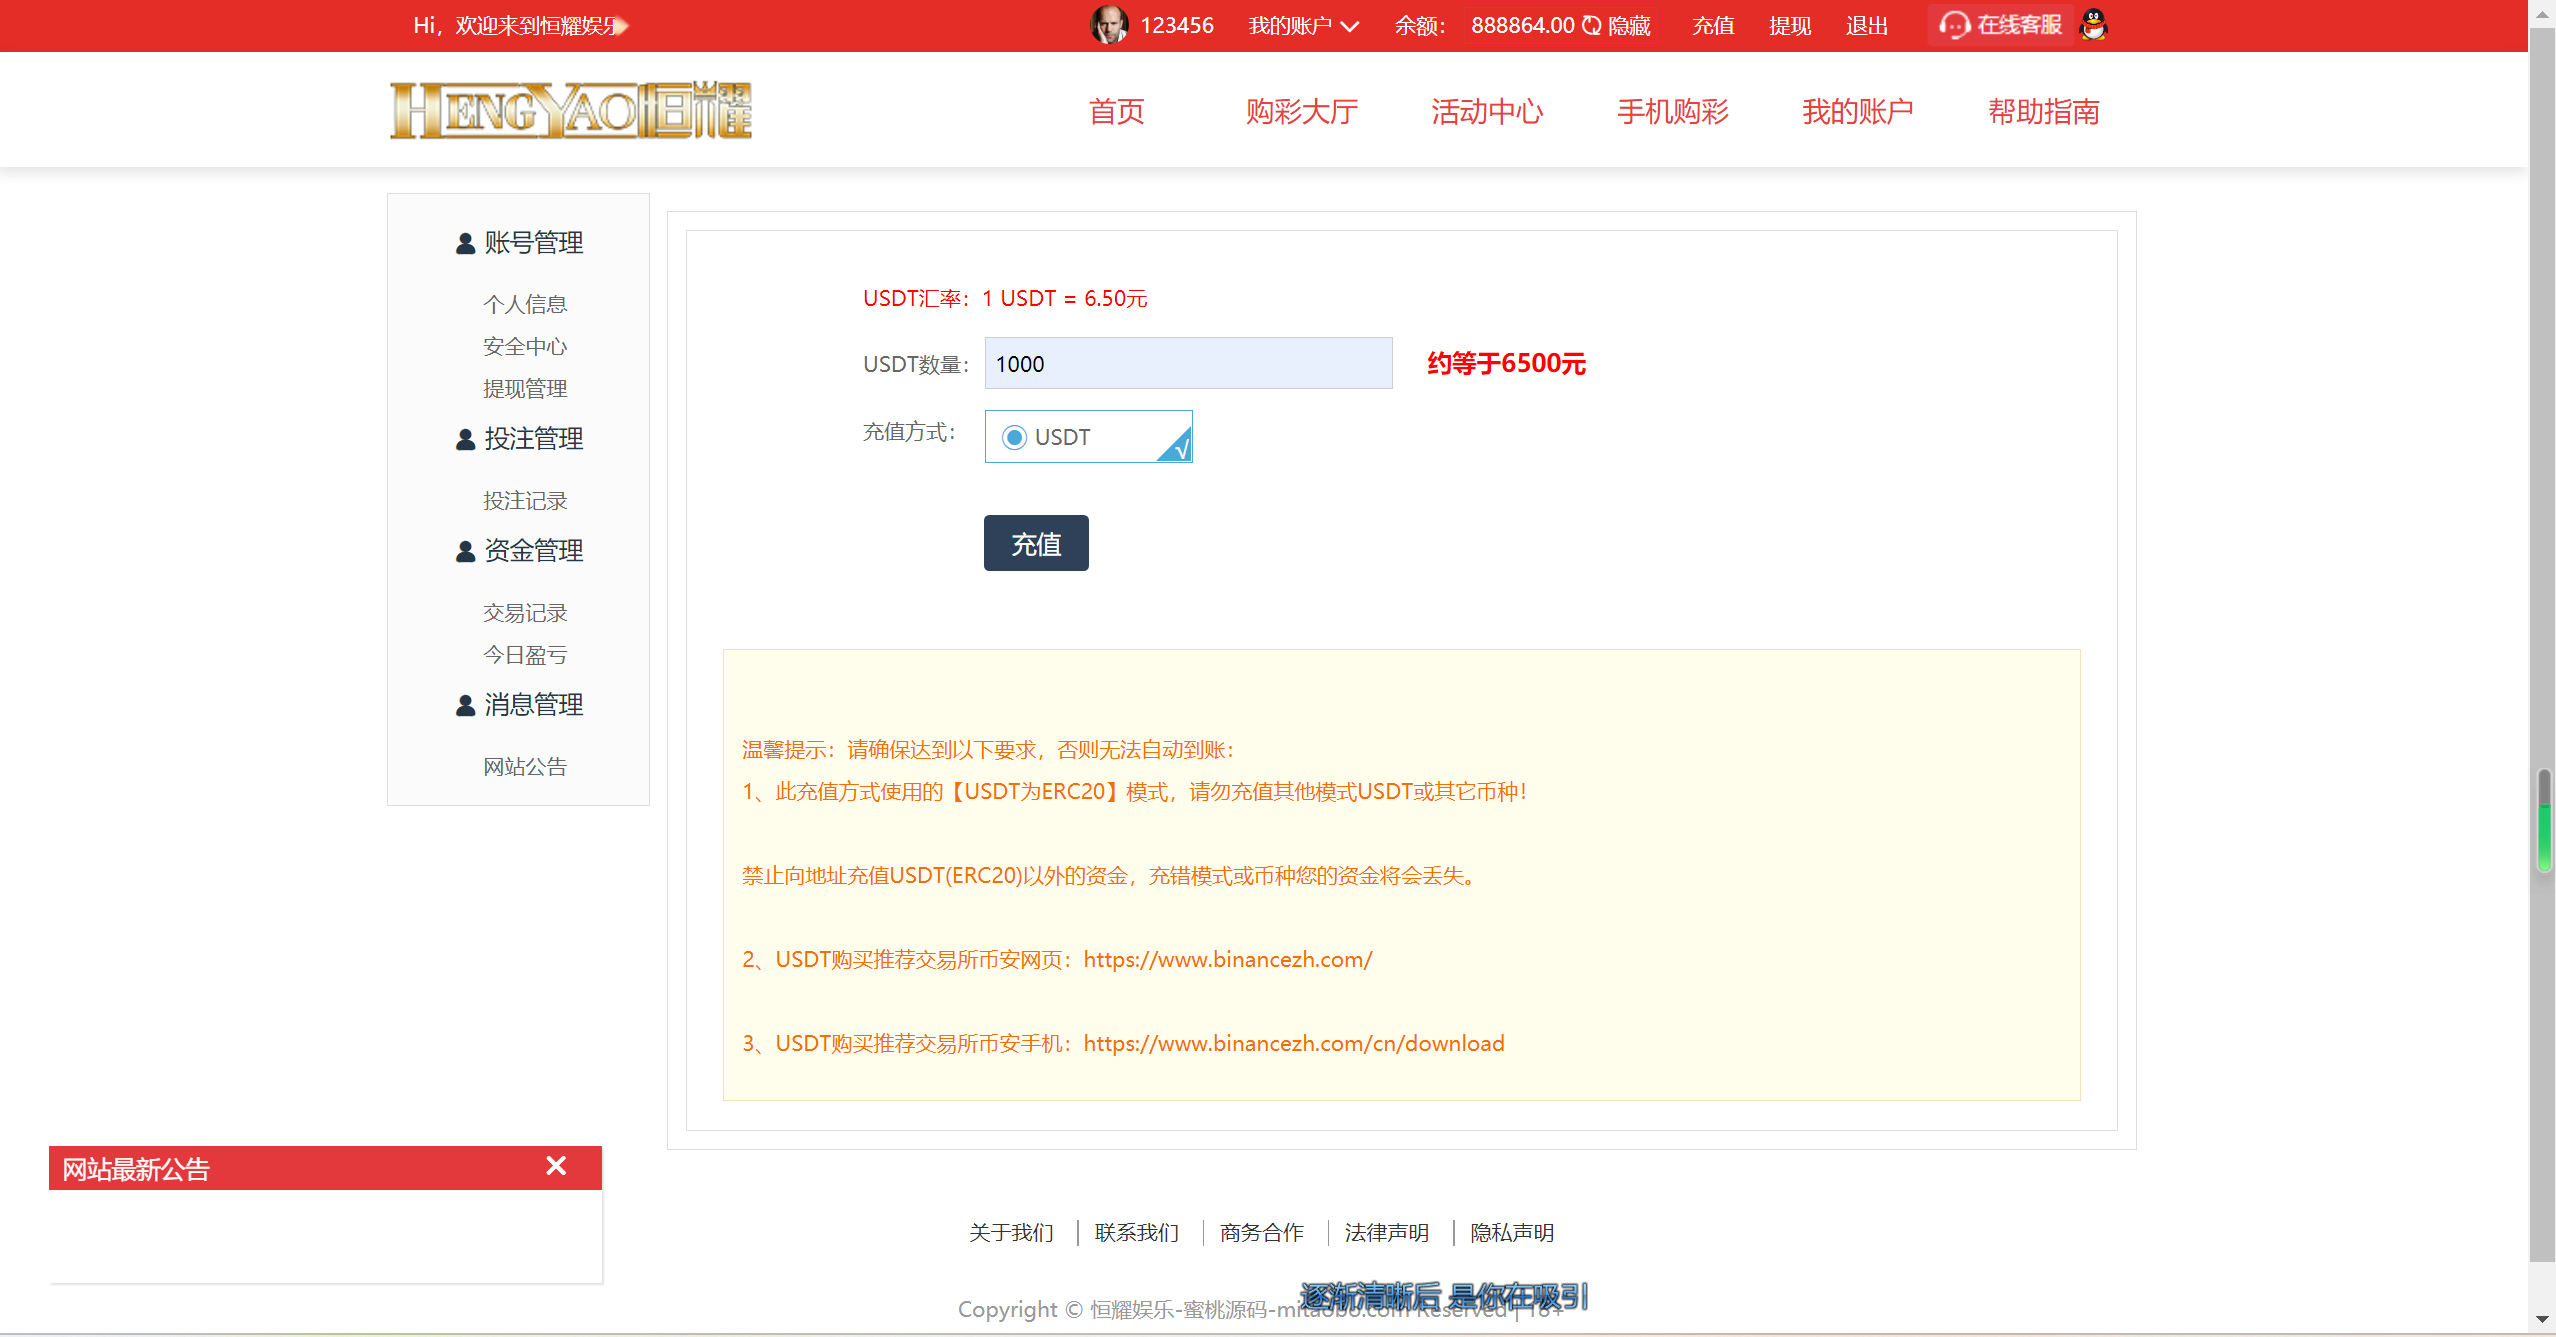
Task: Click the QQ contact icon
Action: pos(2094,25)
